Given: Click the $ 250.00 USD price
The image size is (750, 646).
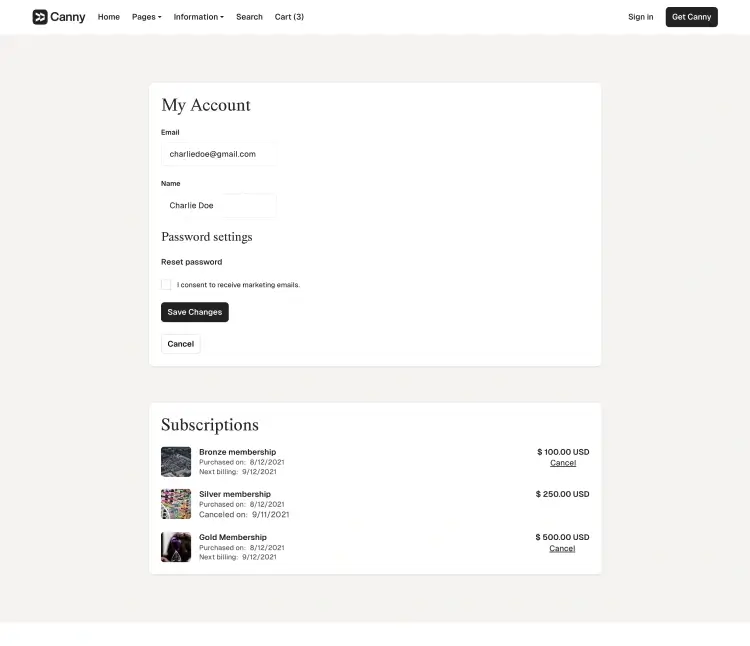Looking at the screenshot, I should coord(562,494).
